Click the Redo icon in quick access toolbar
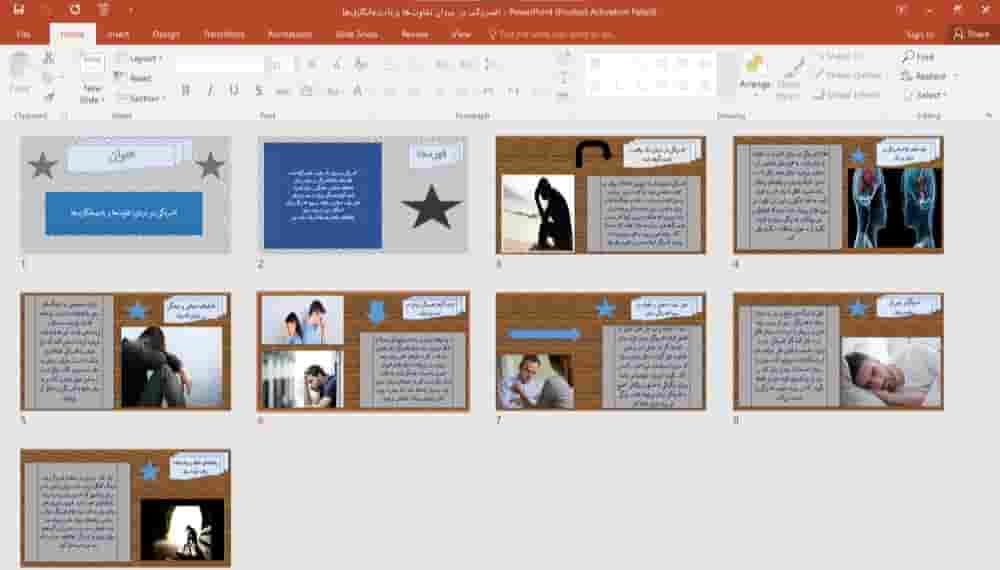 [x=76, y=9]
